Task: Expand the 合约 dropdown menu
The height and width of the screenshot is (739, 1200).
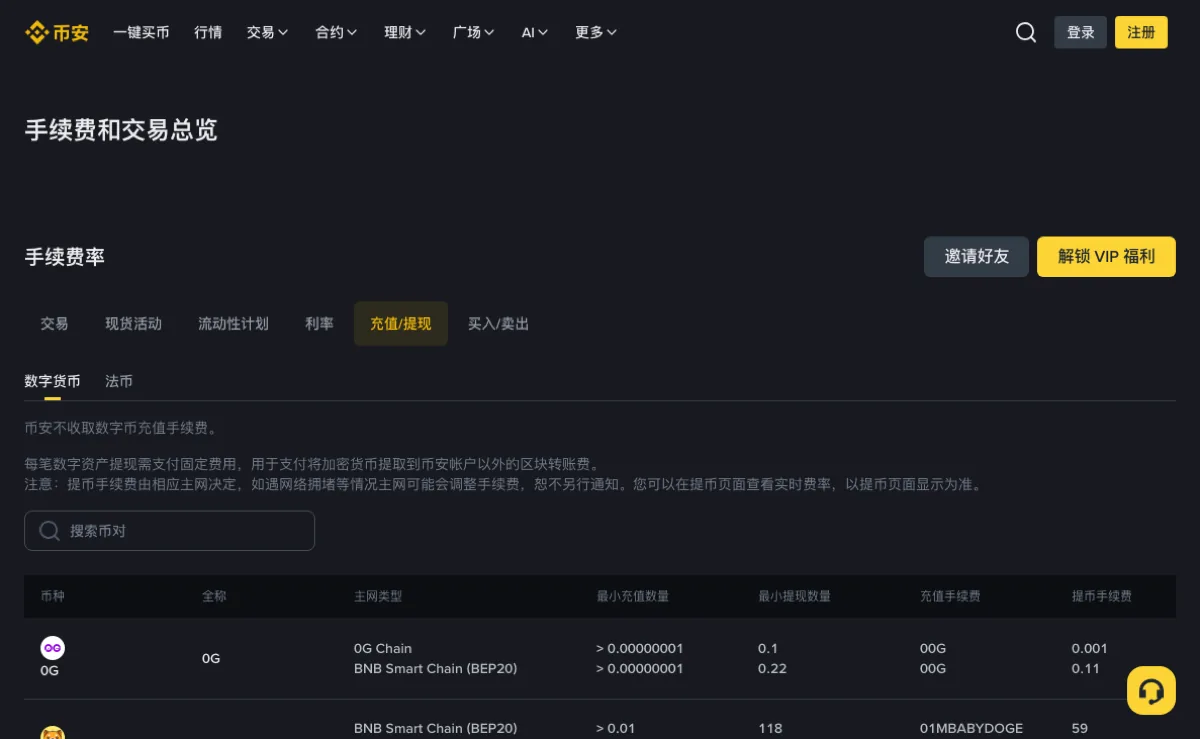Action: pyautogui.click(x=336, y=32)
